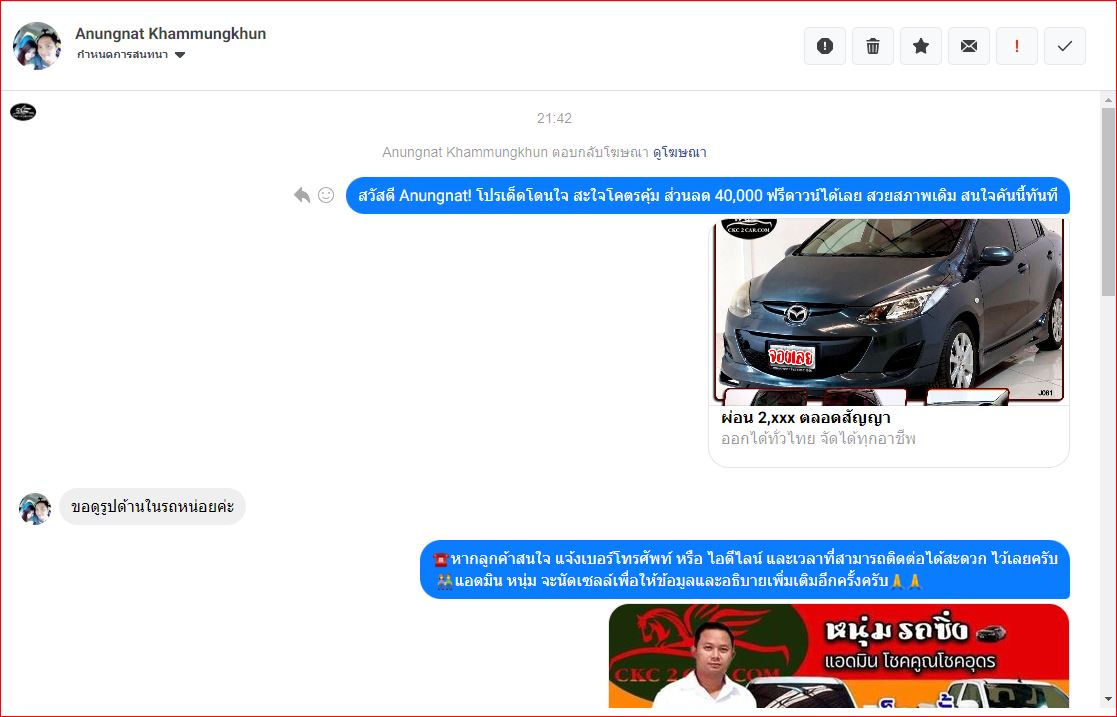Delete conversation with trash icon
Screen dimensions: 1117x717
pyautogui.click(x=873, y=46)
